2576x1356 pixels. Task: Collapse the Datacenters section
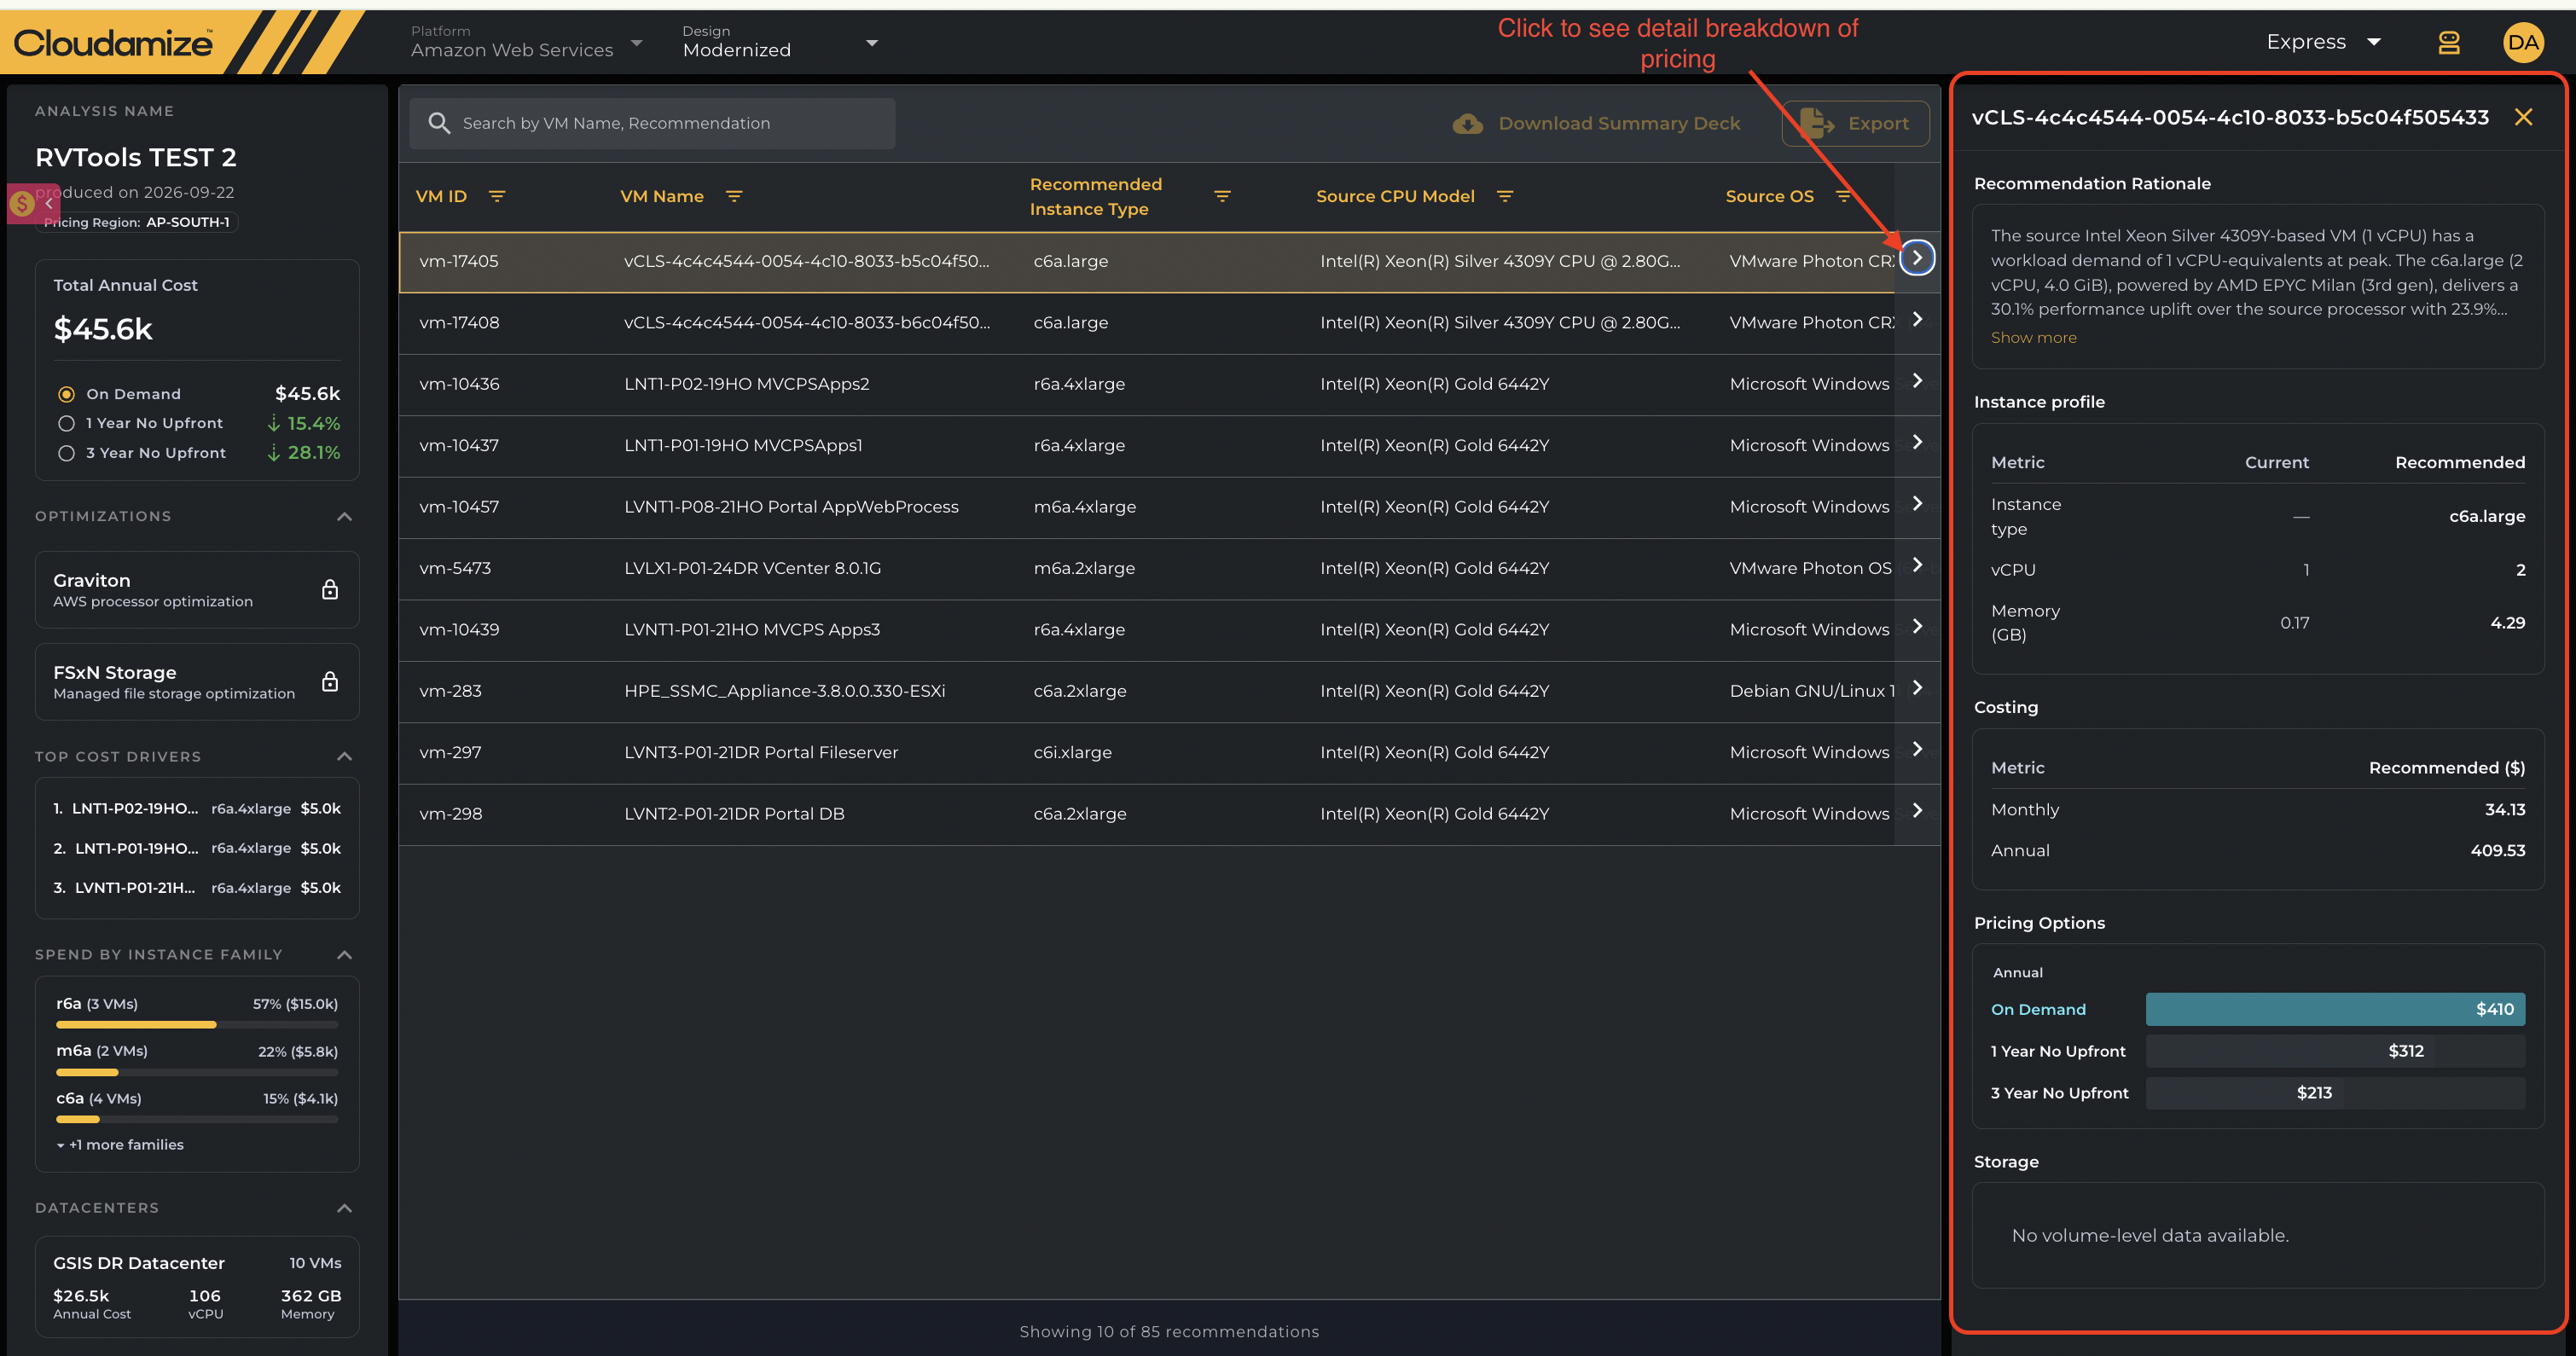point(344,1208)
